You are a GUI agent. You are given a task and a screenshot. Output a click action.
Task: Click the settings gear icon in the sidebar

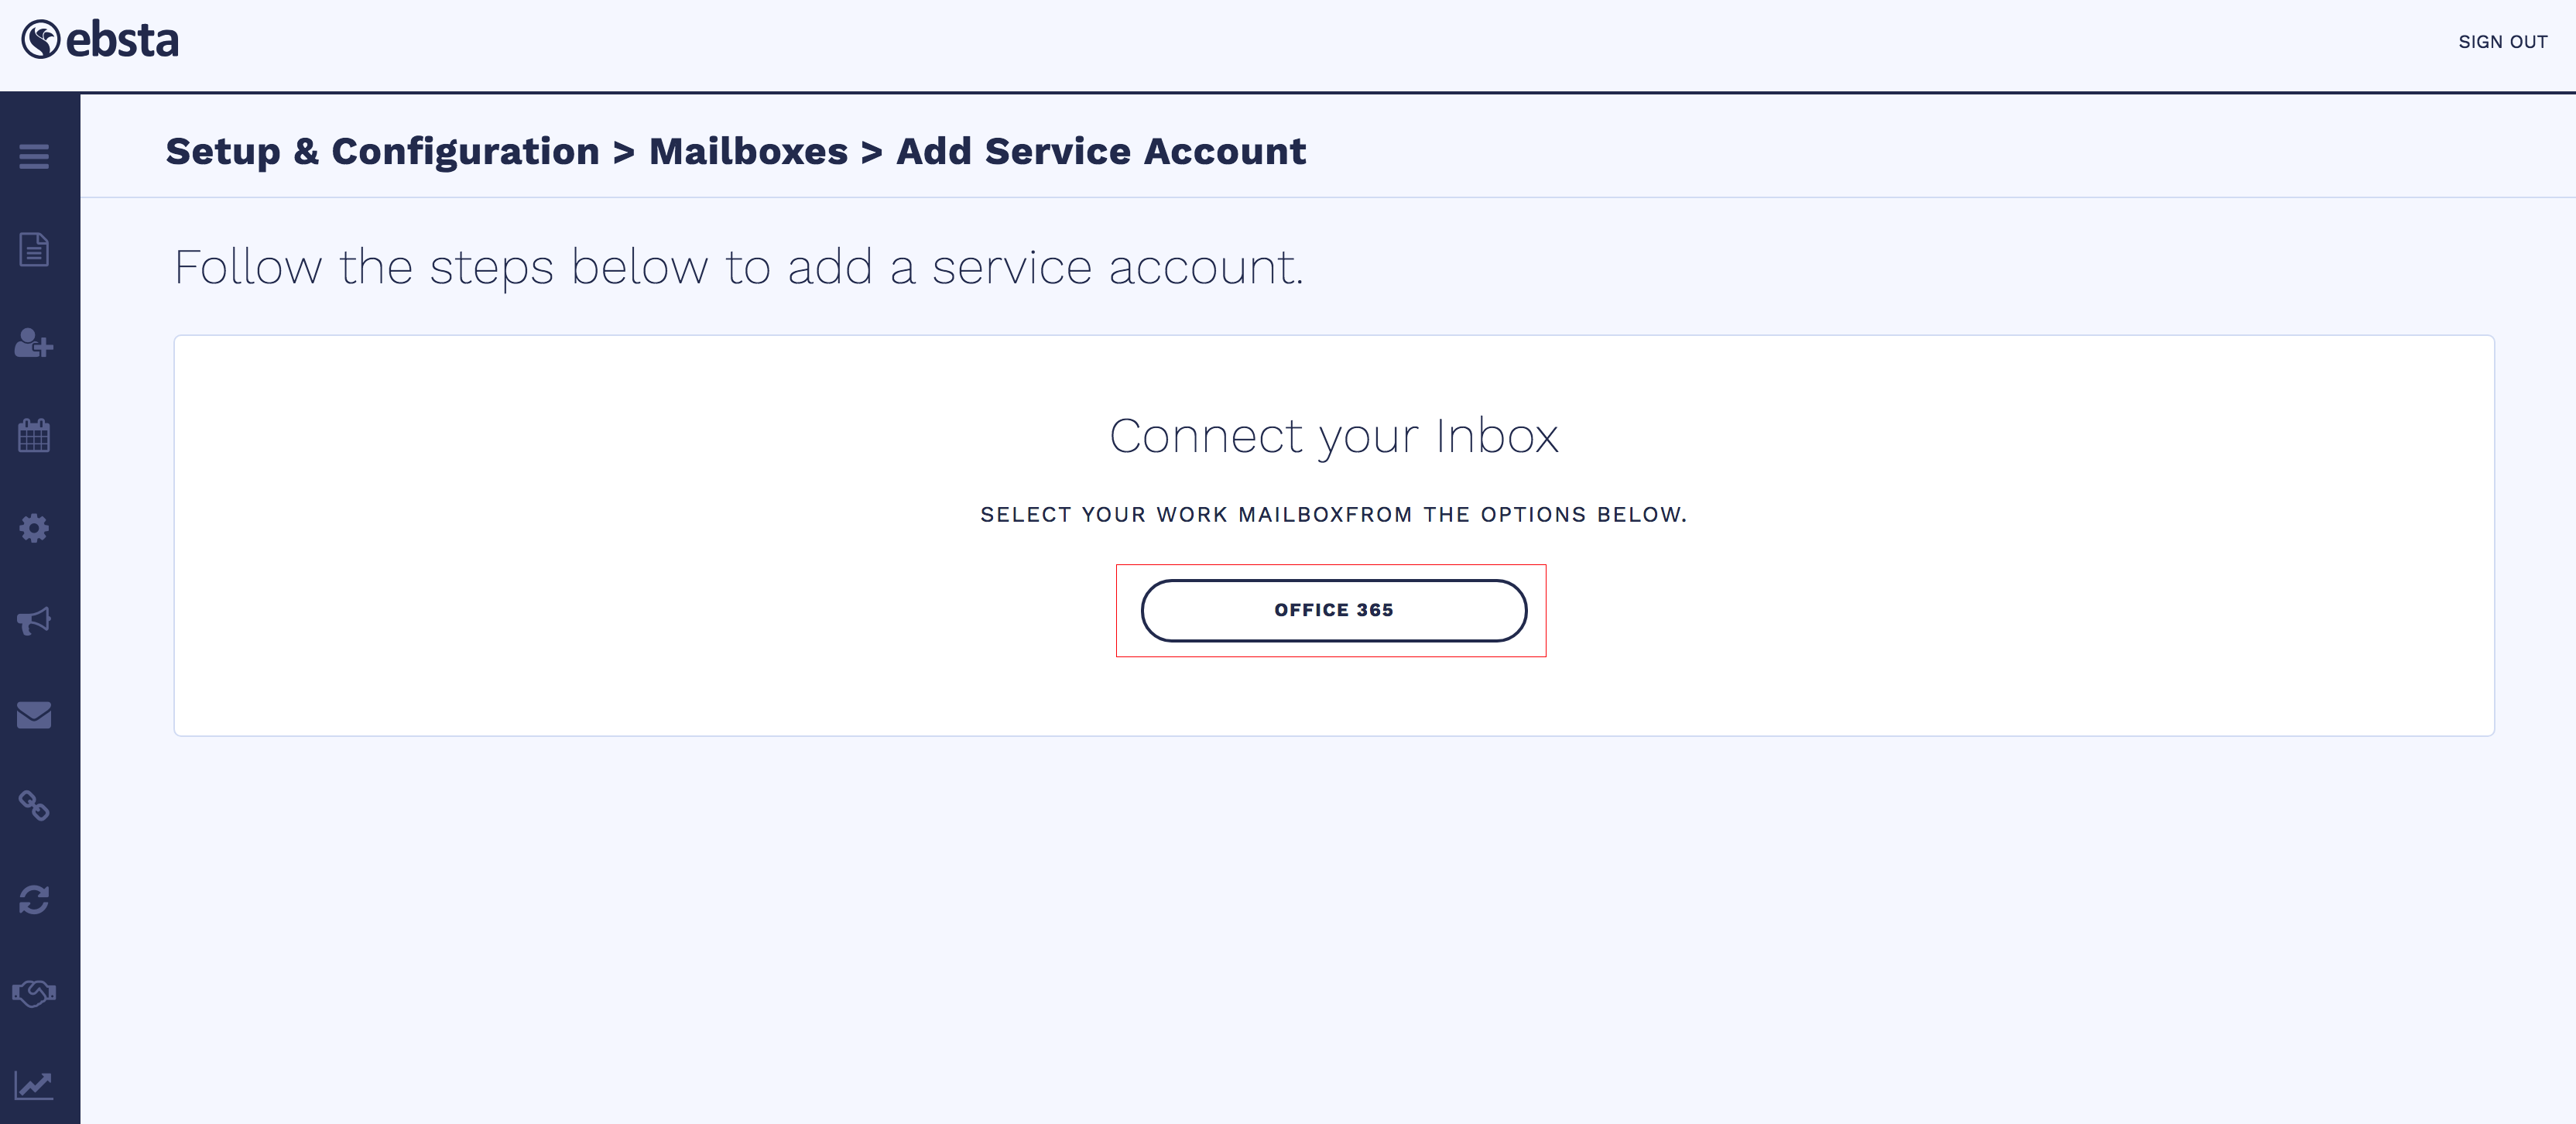34,528
